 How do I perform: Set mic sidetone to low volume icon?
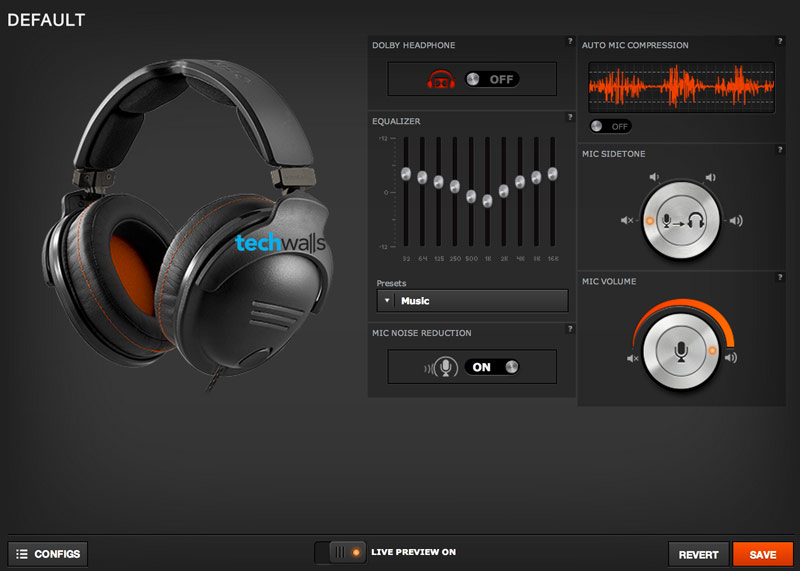(654, 177)
